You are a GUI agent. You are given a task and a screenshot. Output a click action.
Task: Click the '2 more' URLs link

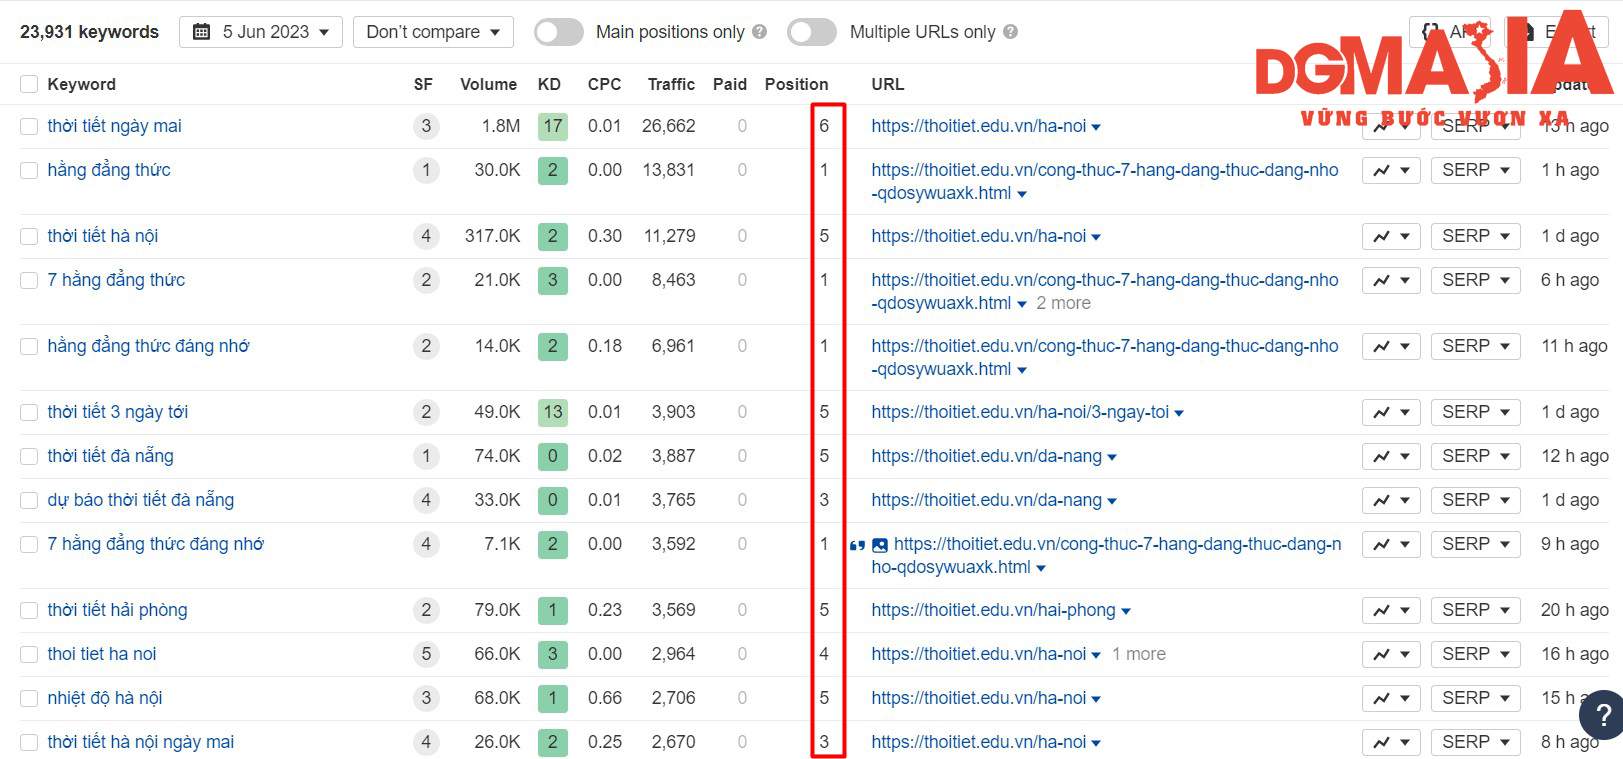point(1063,303)
